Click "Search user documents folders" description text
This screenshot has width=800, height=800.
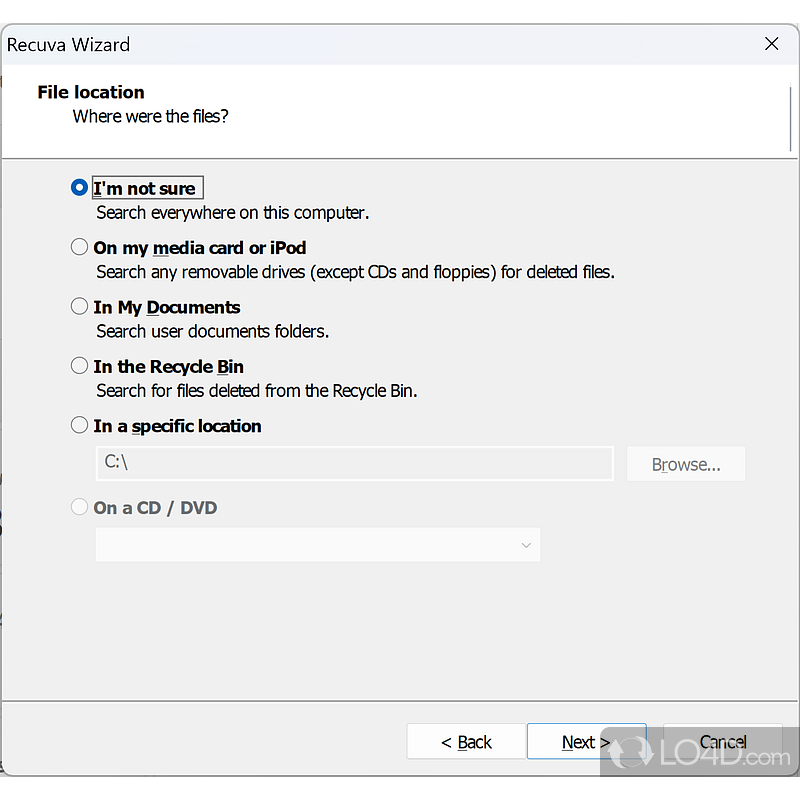(212, 331)
